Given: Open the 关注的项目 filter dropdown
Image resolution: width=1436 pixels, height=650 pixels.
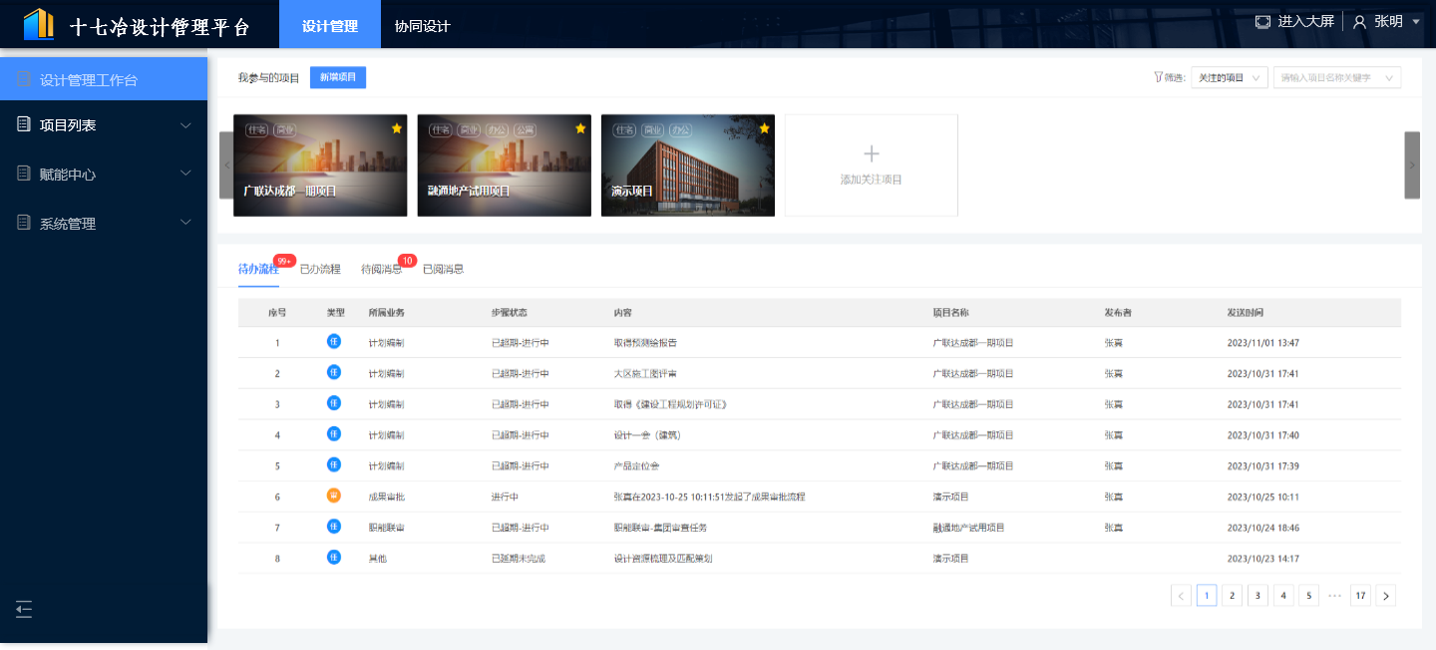Looking at the screenshot, I should tap(1229, 78).
